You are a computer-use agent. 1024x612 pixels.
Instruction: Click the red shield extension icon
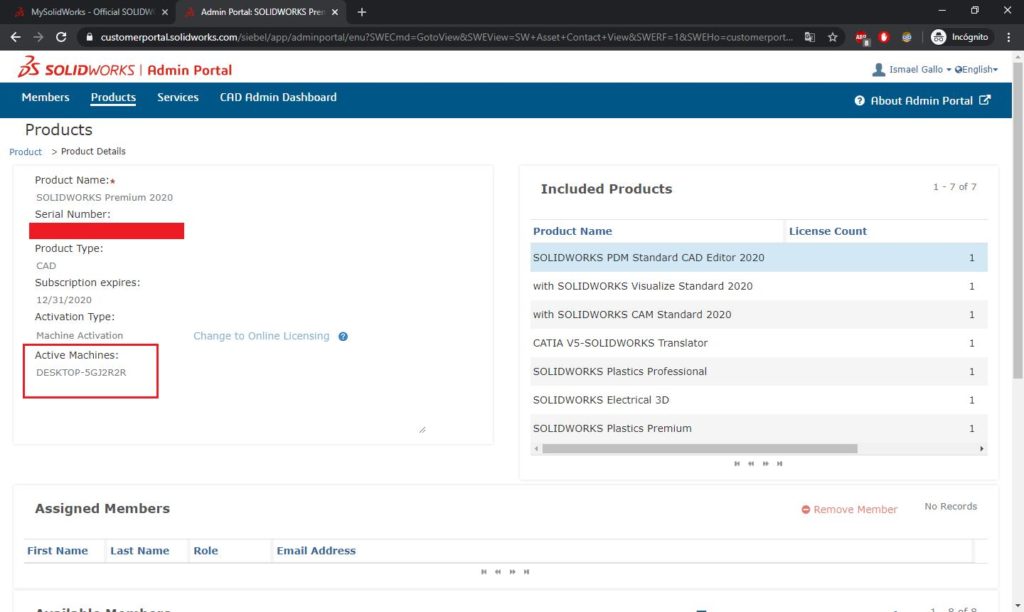[x=884, y=37]
